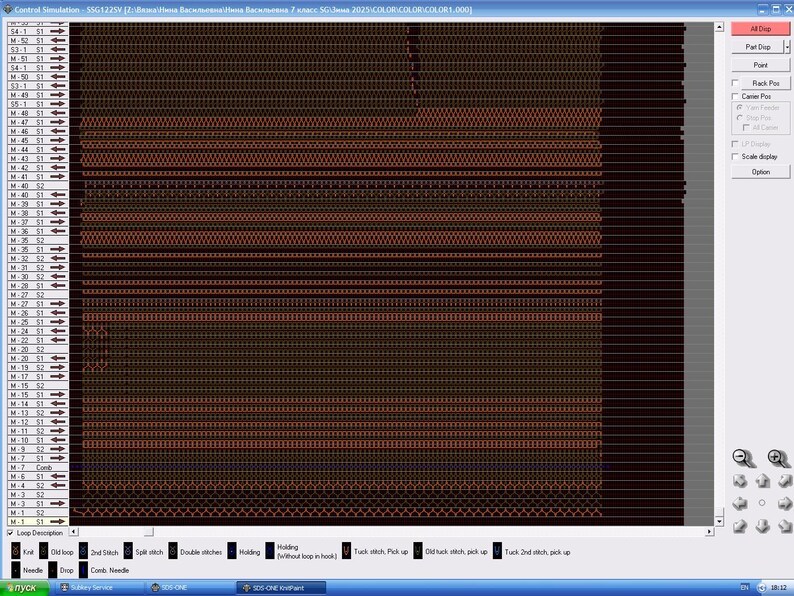Viewport: 794px width, 596px height.
Task: Select the M-40 S2 row
Action: coord(38,186)
